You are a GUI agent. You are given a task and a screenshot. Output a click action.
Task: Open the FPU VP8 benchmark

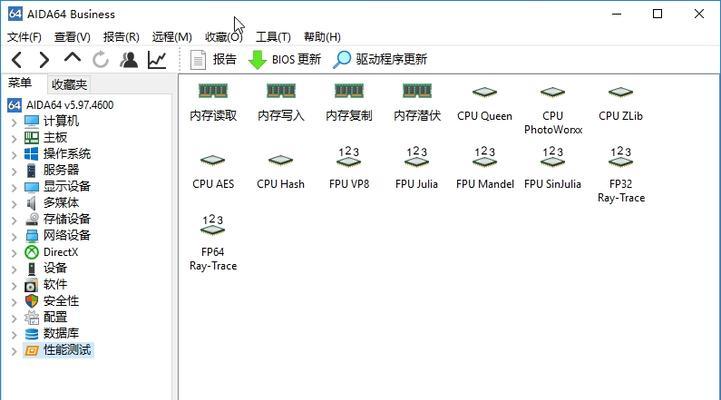pyautogui.click(x=349, y=168)
